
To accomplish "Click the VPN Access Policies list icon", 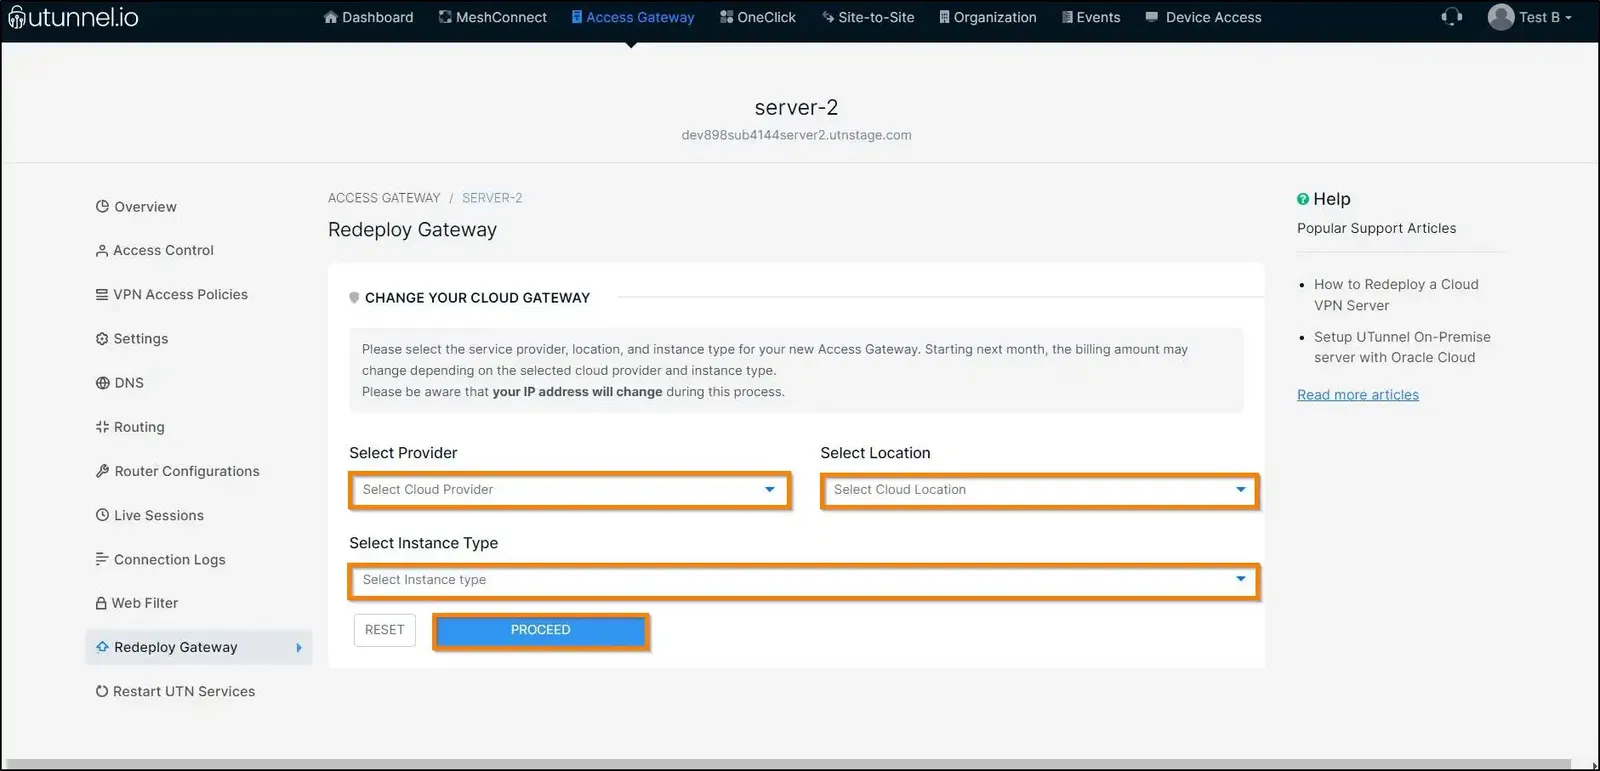I will 102,295.
